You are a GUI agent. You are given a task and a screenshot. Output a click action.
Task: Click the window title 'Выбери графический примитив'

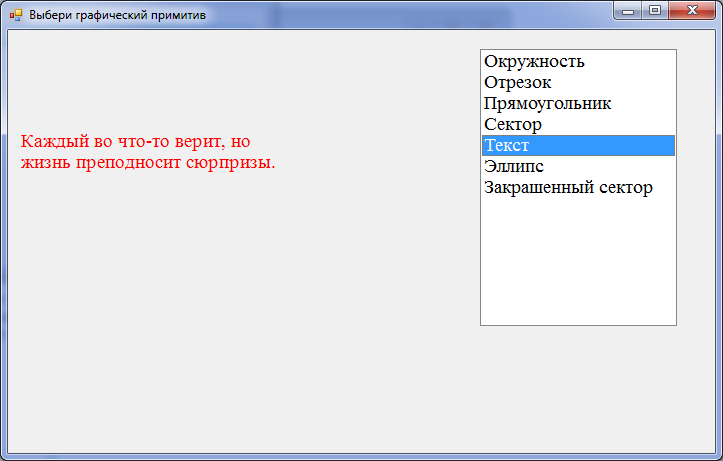tap(118, 15)
